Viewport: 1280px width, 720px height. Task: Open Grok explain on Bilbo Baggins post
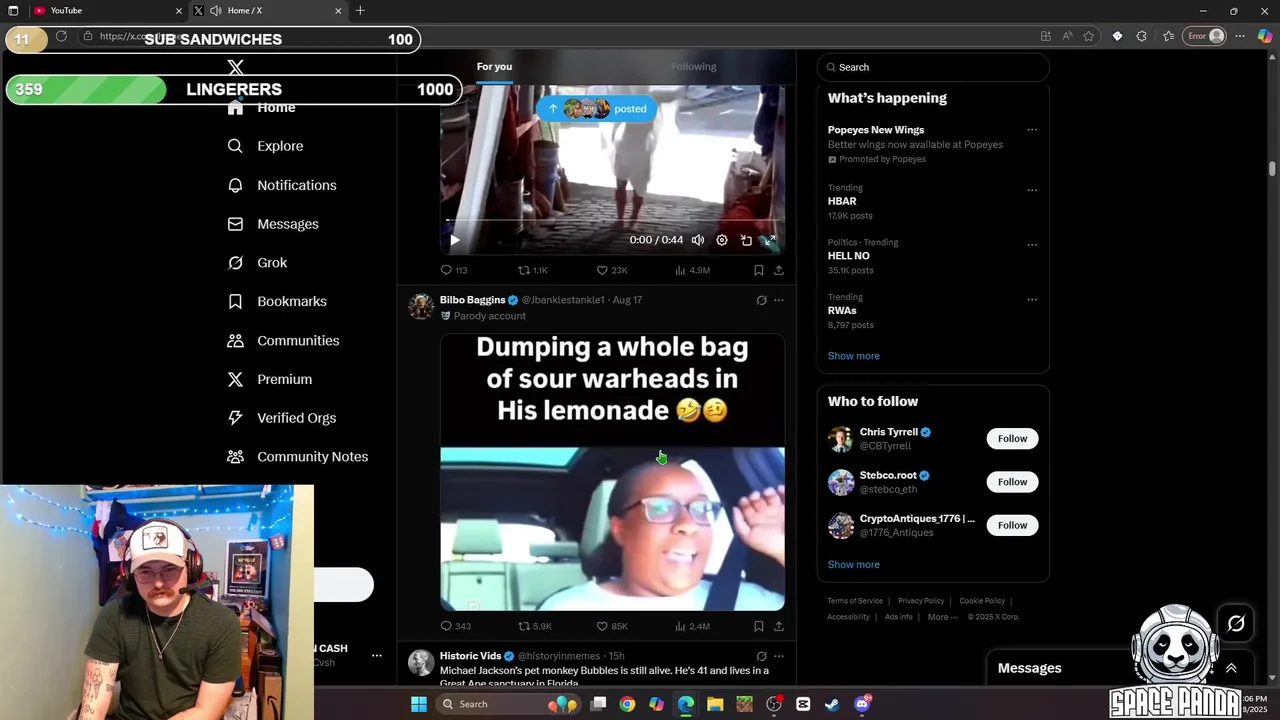point(761,300)
